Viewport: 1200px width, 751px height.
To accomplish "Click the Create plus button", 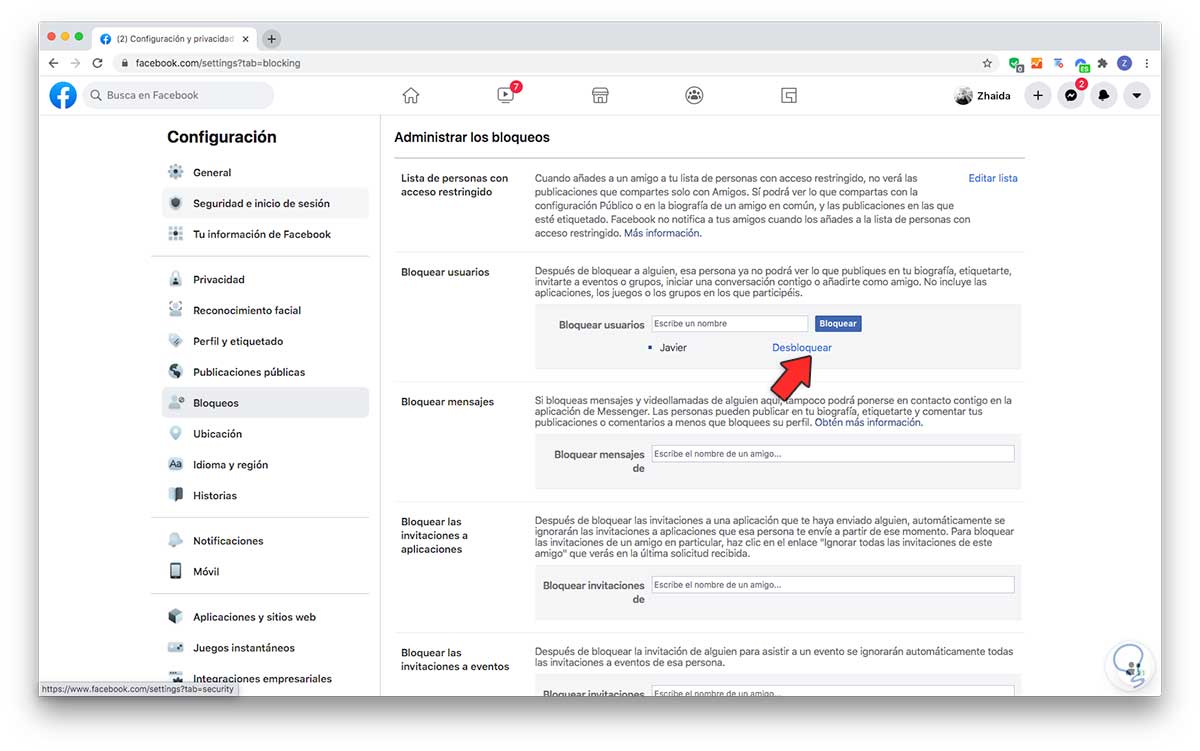I will tap(1037, 95).
